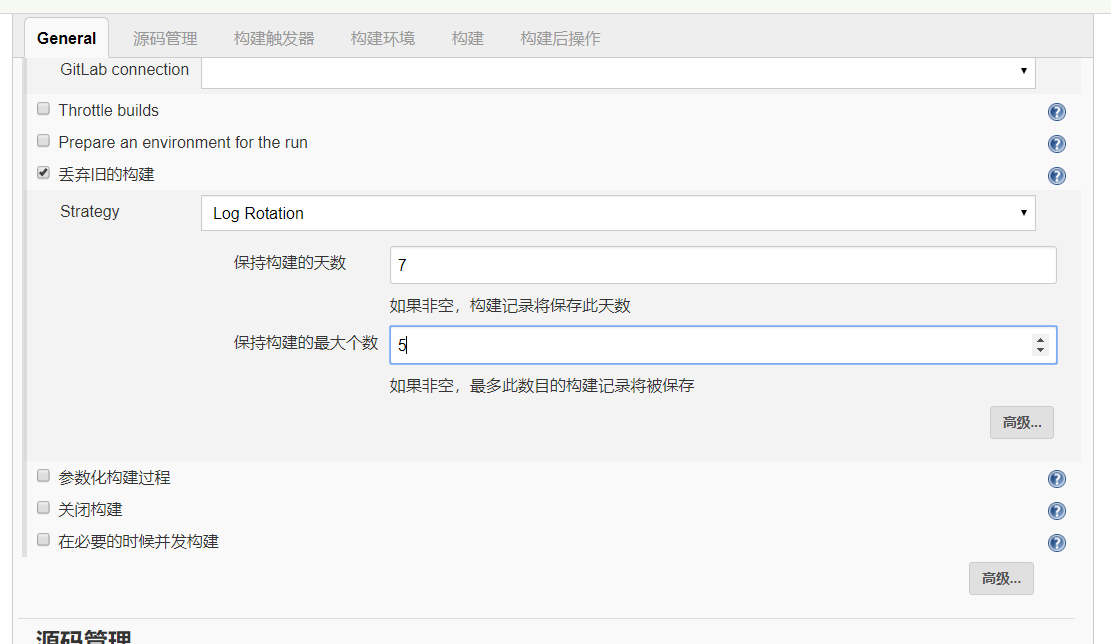Open help for 参数化构建过程 option

1057,479
